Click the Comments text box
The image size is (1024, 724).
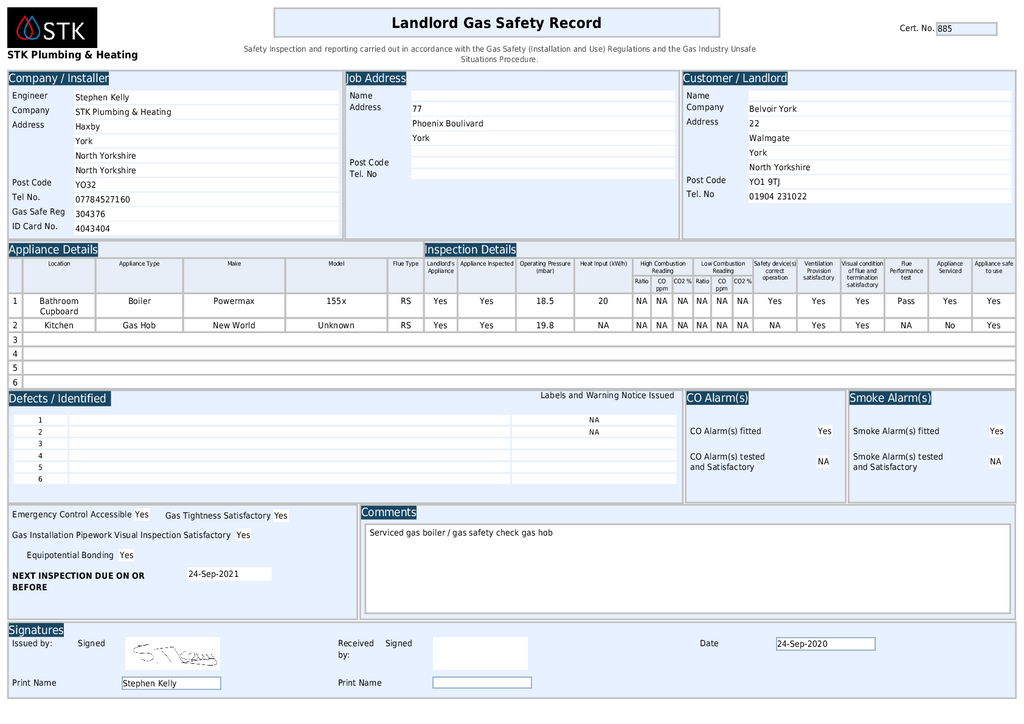pyautogui.click(x=688, y=569)
